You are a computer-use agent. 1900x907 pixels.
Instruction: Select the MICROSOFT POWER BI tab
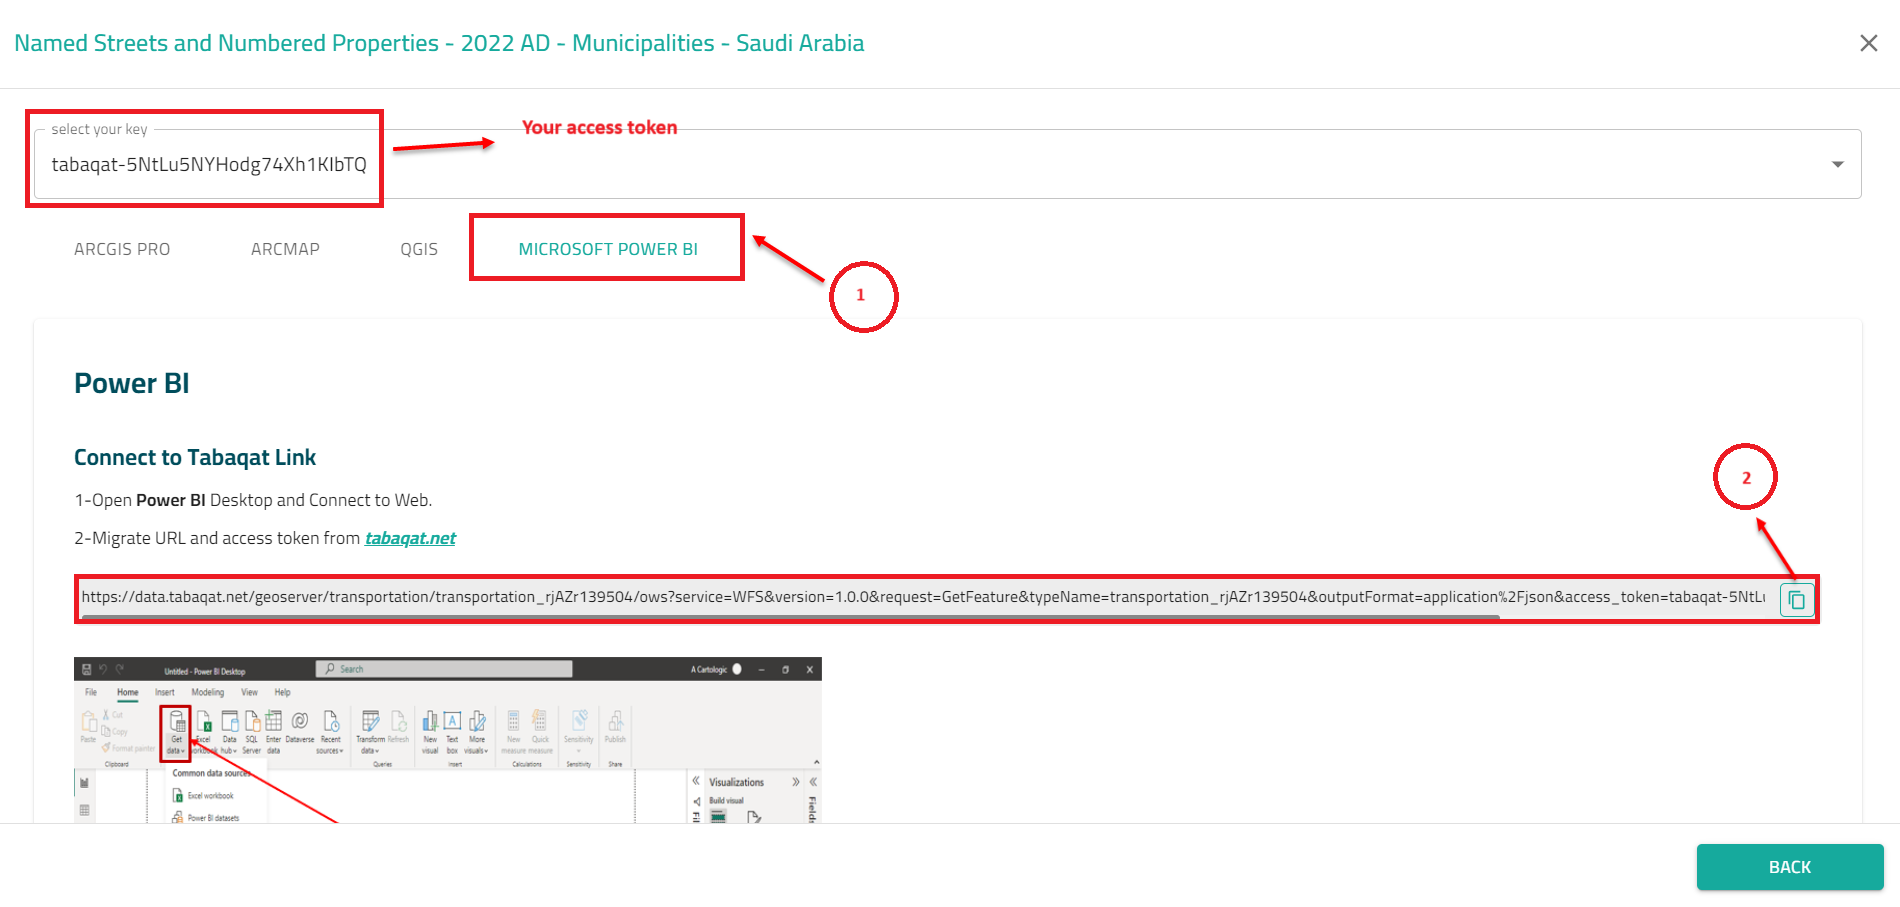click(x=608, y=249)
